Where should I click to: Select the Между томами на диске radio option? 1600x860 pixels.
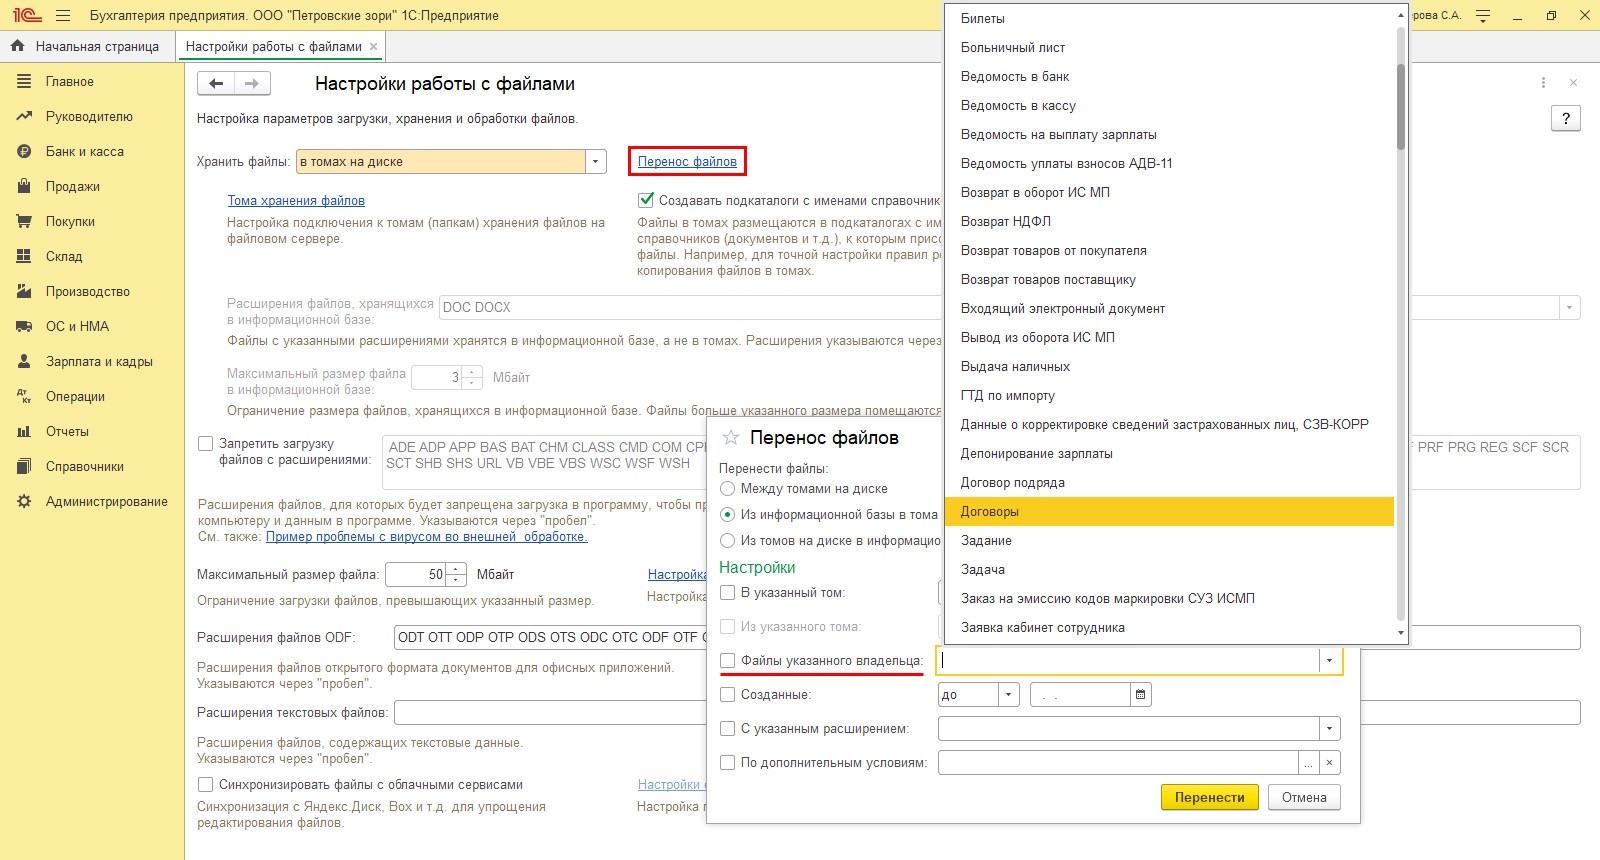pyautogui.click(x=728, y=489)
